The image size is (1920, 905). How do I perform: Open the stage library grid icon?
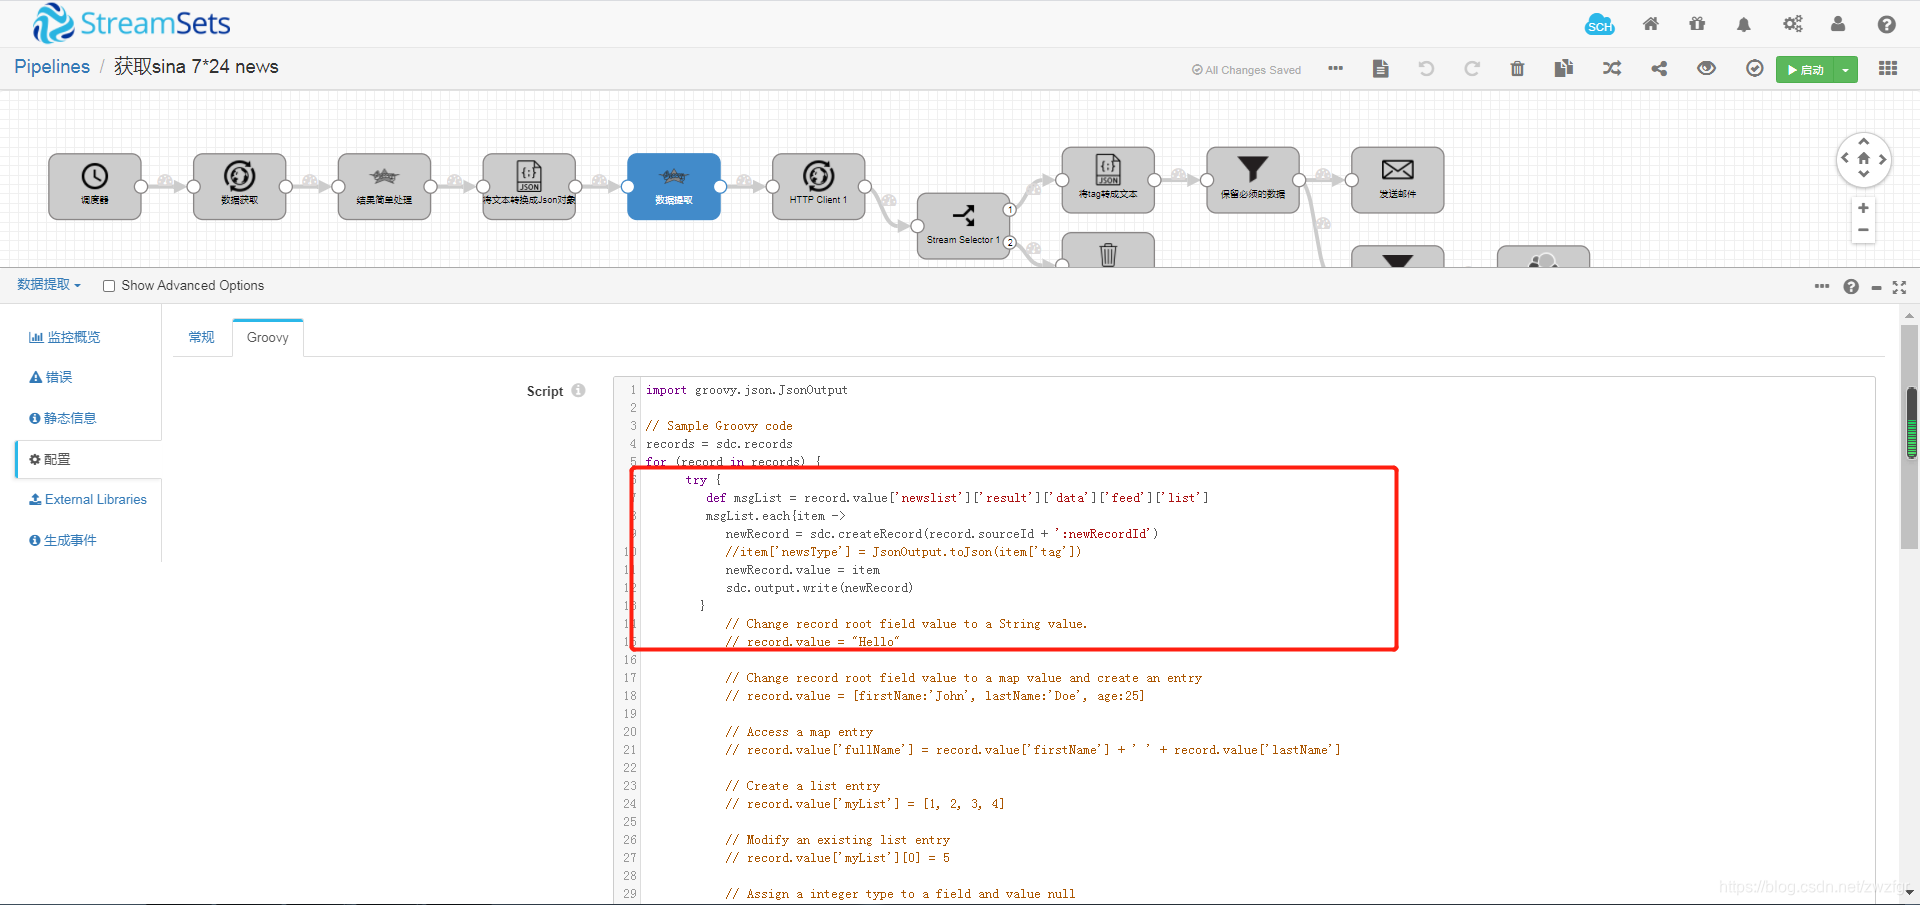click(1888, 68)
